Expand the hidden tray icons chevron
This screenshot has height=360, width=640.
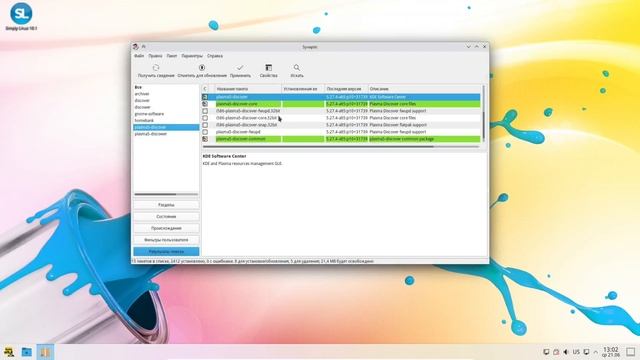tap(596, 352)
